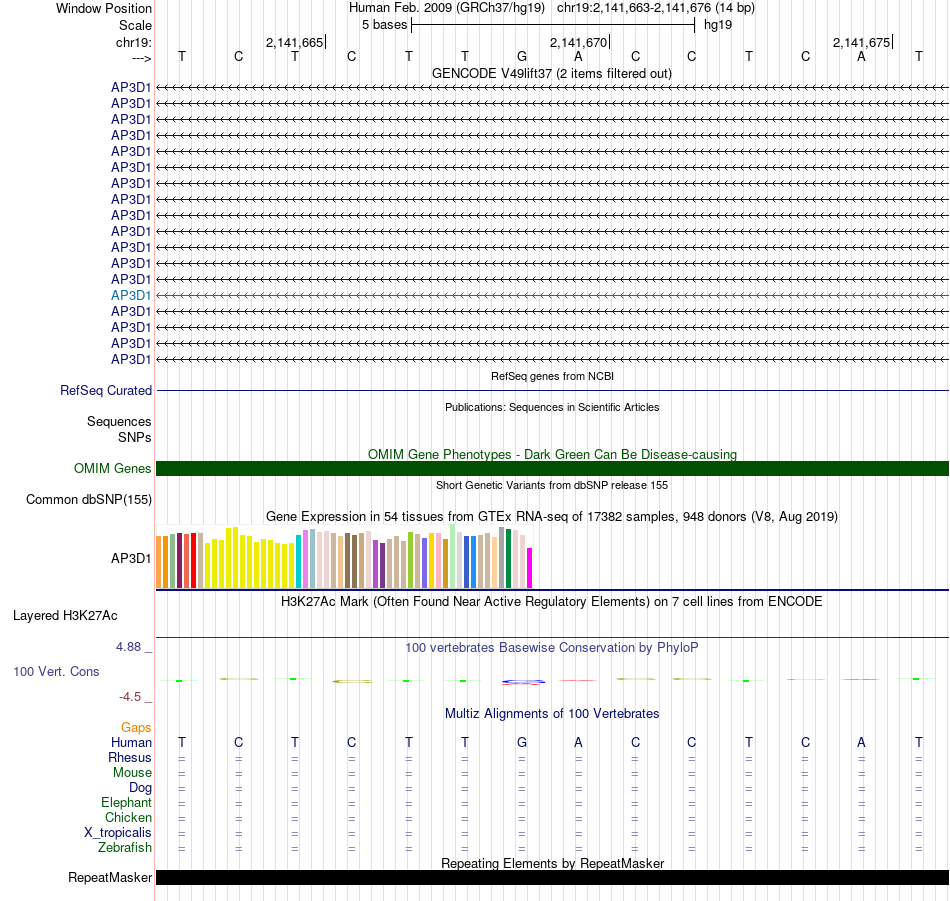Click the AP3D1 label beside the GTEx chart

pyautogui.click(x=131, y=558)
